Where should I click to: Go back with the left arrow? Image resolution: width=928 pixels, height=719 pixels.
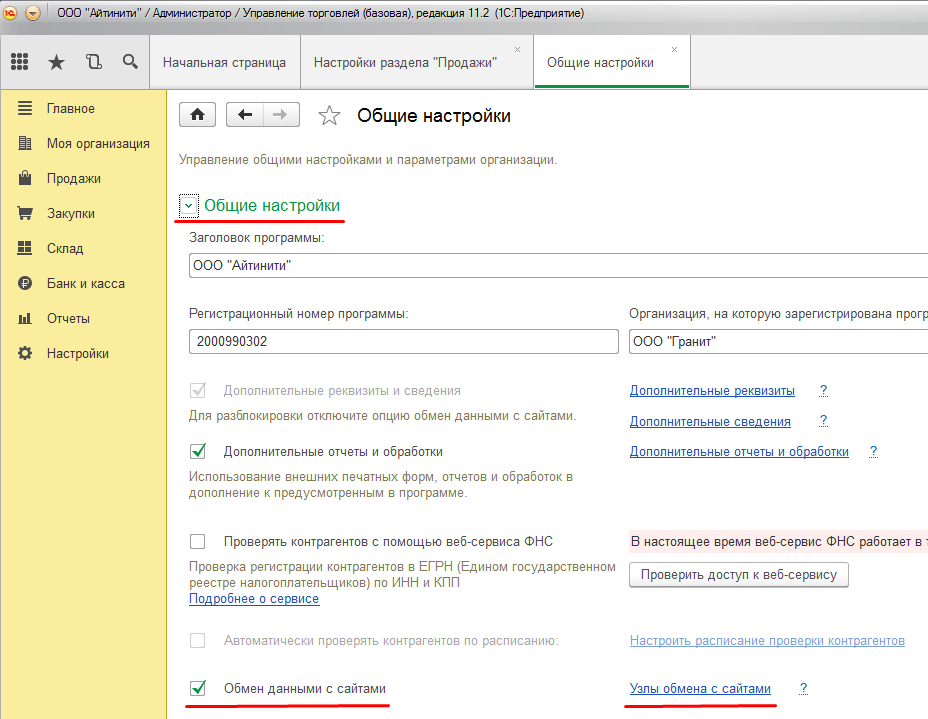244,114
